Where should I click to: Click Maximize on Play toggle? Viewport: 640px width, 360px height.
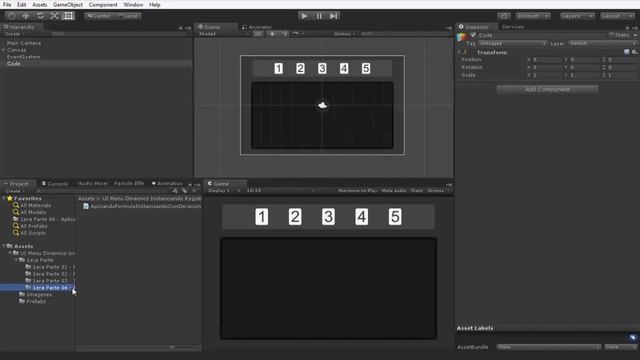357,191
